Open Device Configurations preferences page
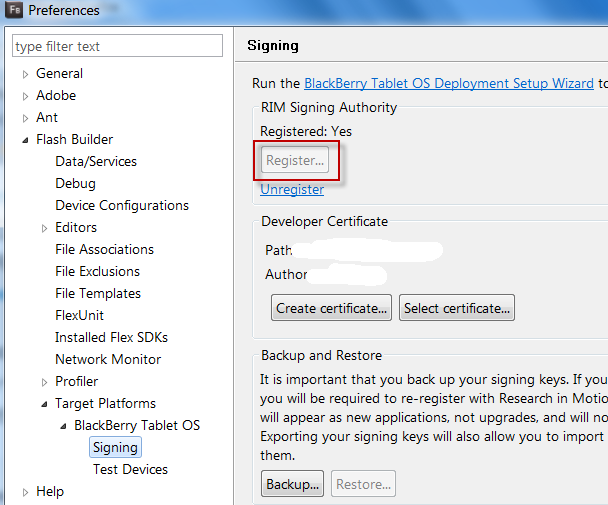608x505 pixels. click(x=122, y=205)
